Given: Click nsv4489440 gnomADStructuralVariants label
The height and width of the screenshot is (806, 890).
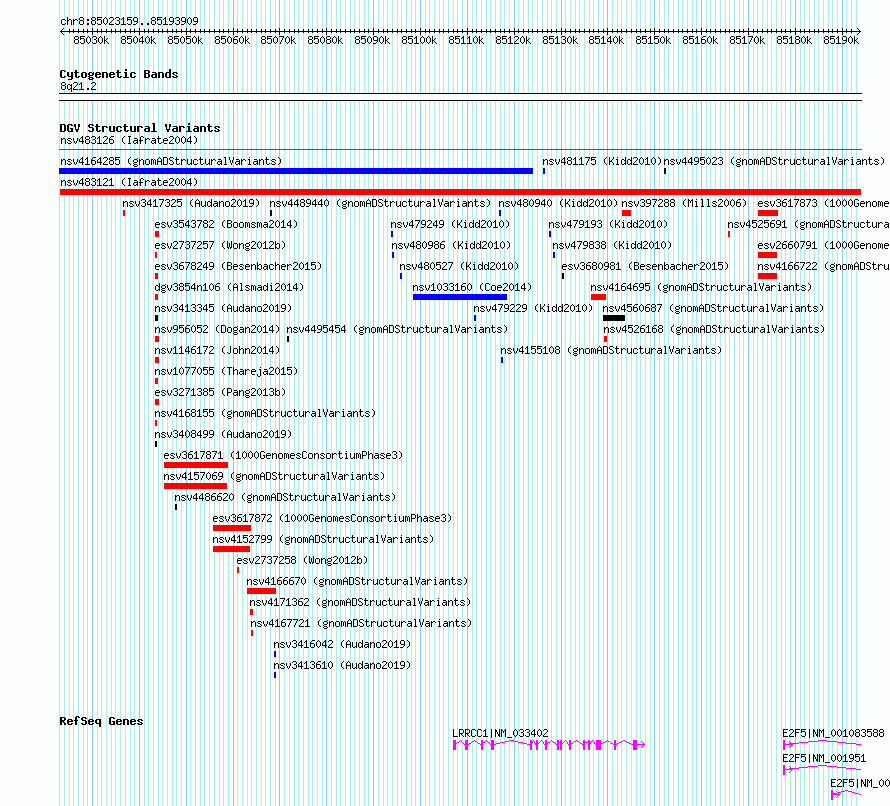Looking at the screenshot, I should click(x=380, y=203).
